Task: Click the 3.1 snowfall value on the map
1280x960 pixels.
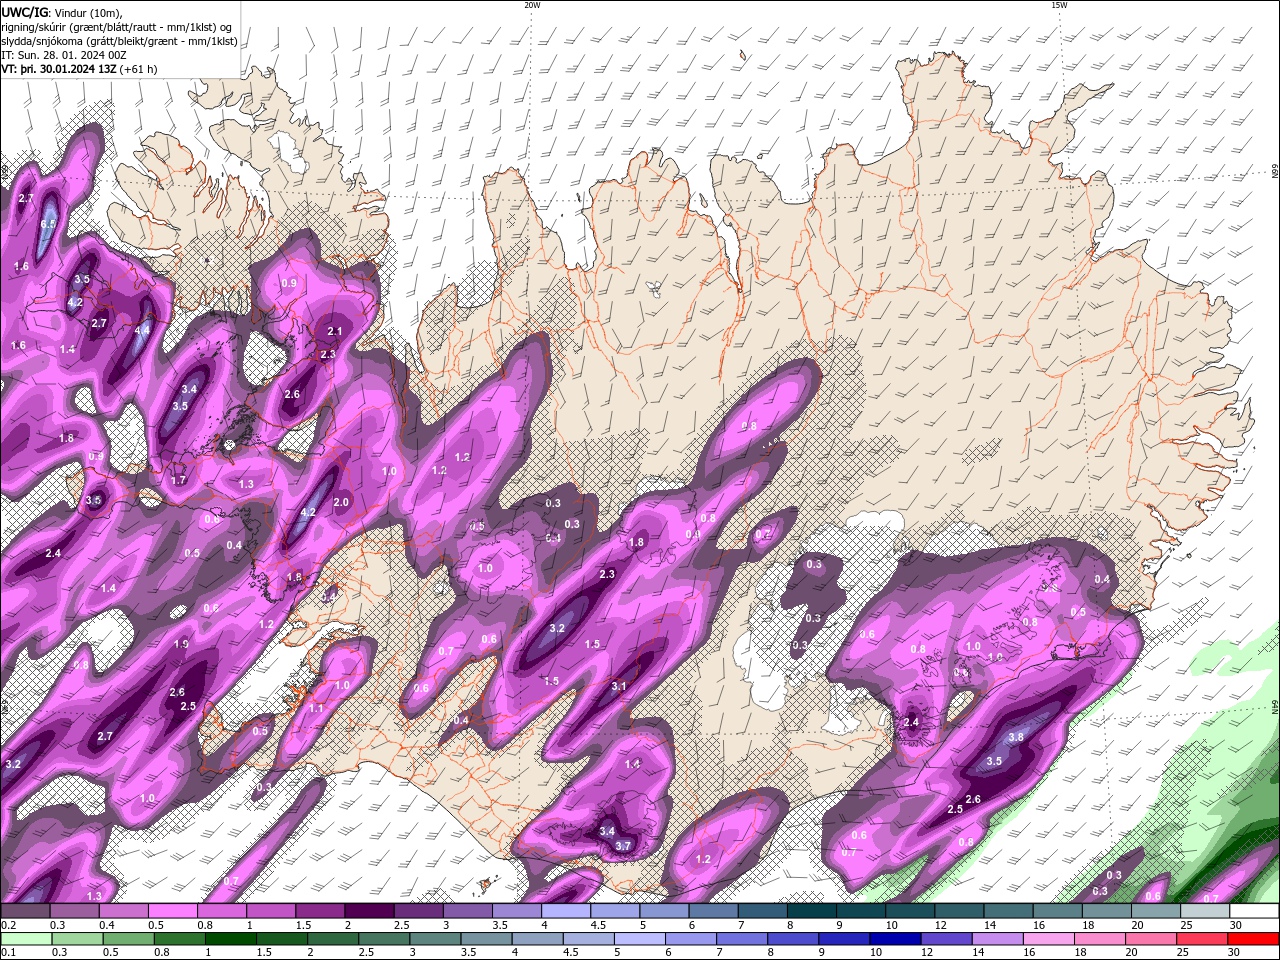Action: (619, 686)
